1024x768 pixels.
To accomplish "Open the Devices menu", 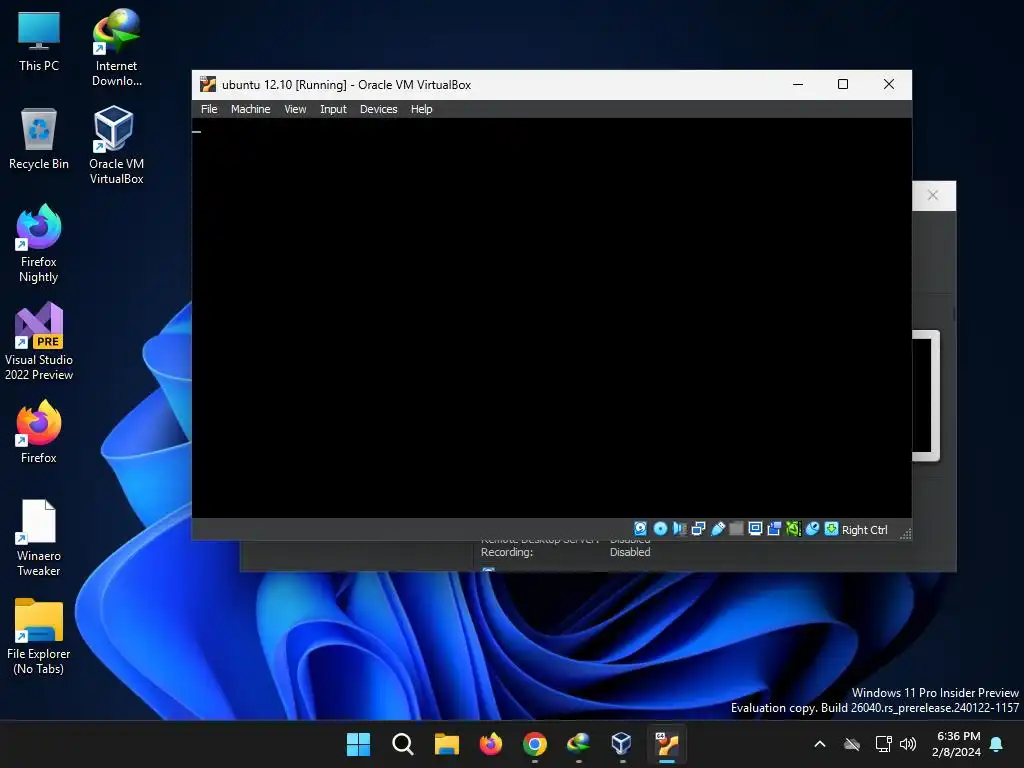I will click(x=378, y=109).
